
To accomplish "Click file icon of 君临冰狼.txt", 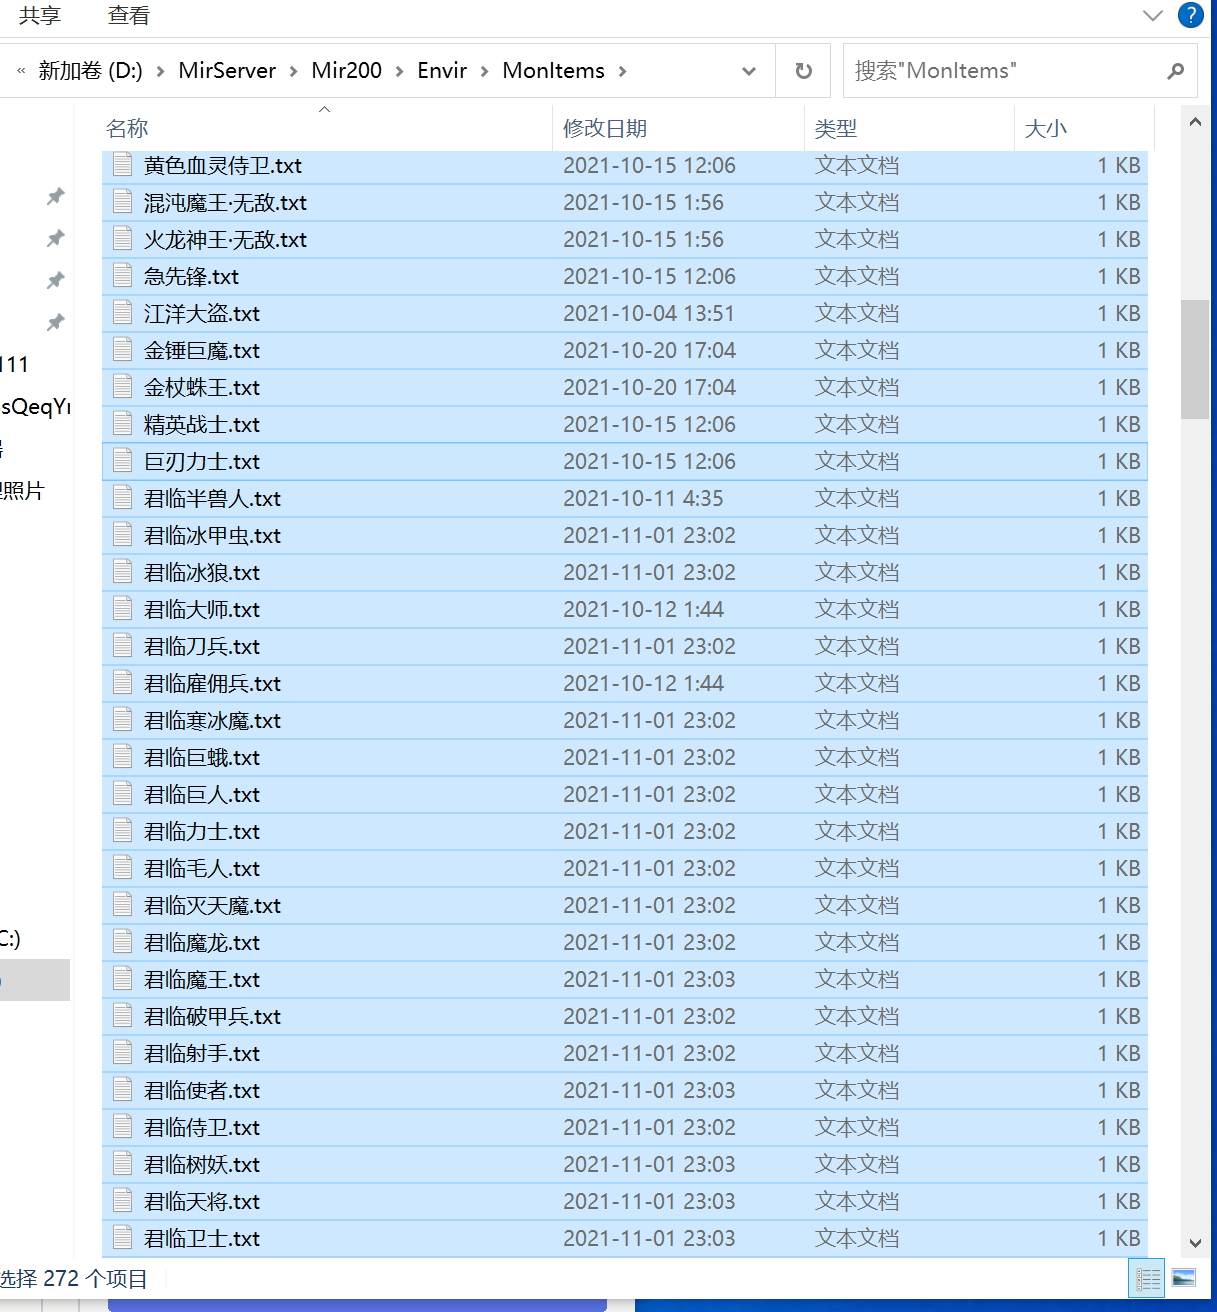I will (x=122, y=571).
